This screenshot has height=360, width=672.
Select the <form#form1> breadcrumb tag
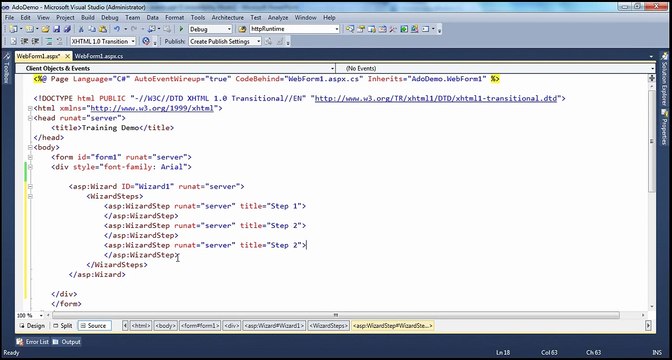click(x=200, y=326)
